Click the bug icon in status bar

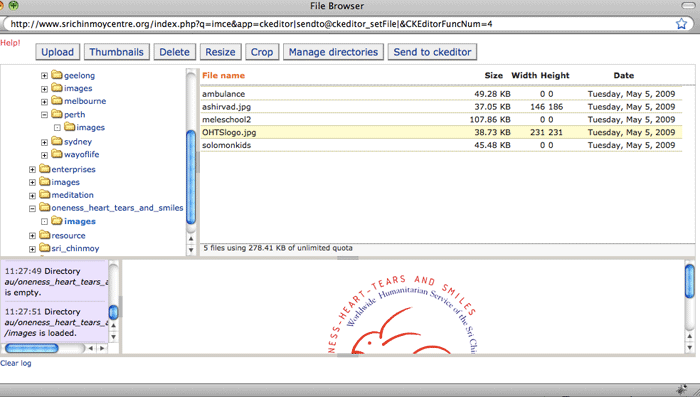click(682, 390)
